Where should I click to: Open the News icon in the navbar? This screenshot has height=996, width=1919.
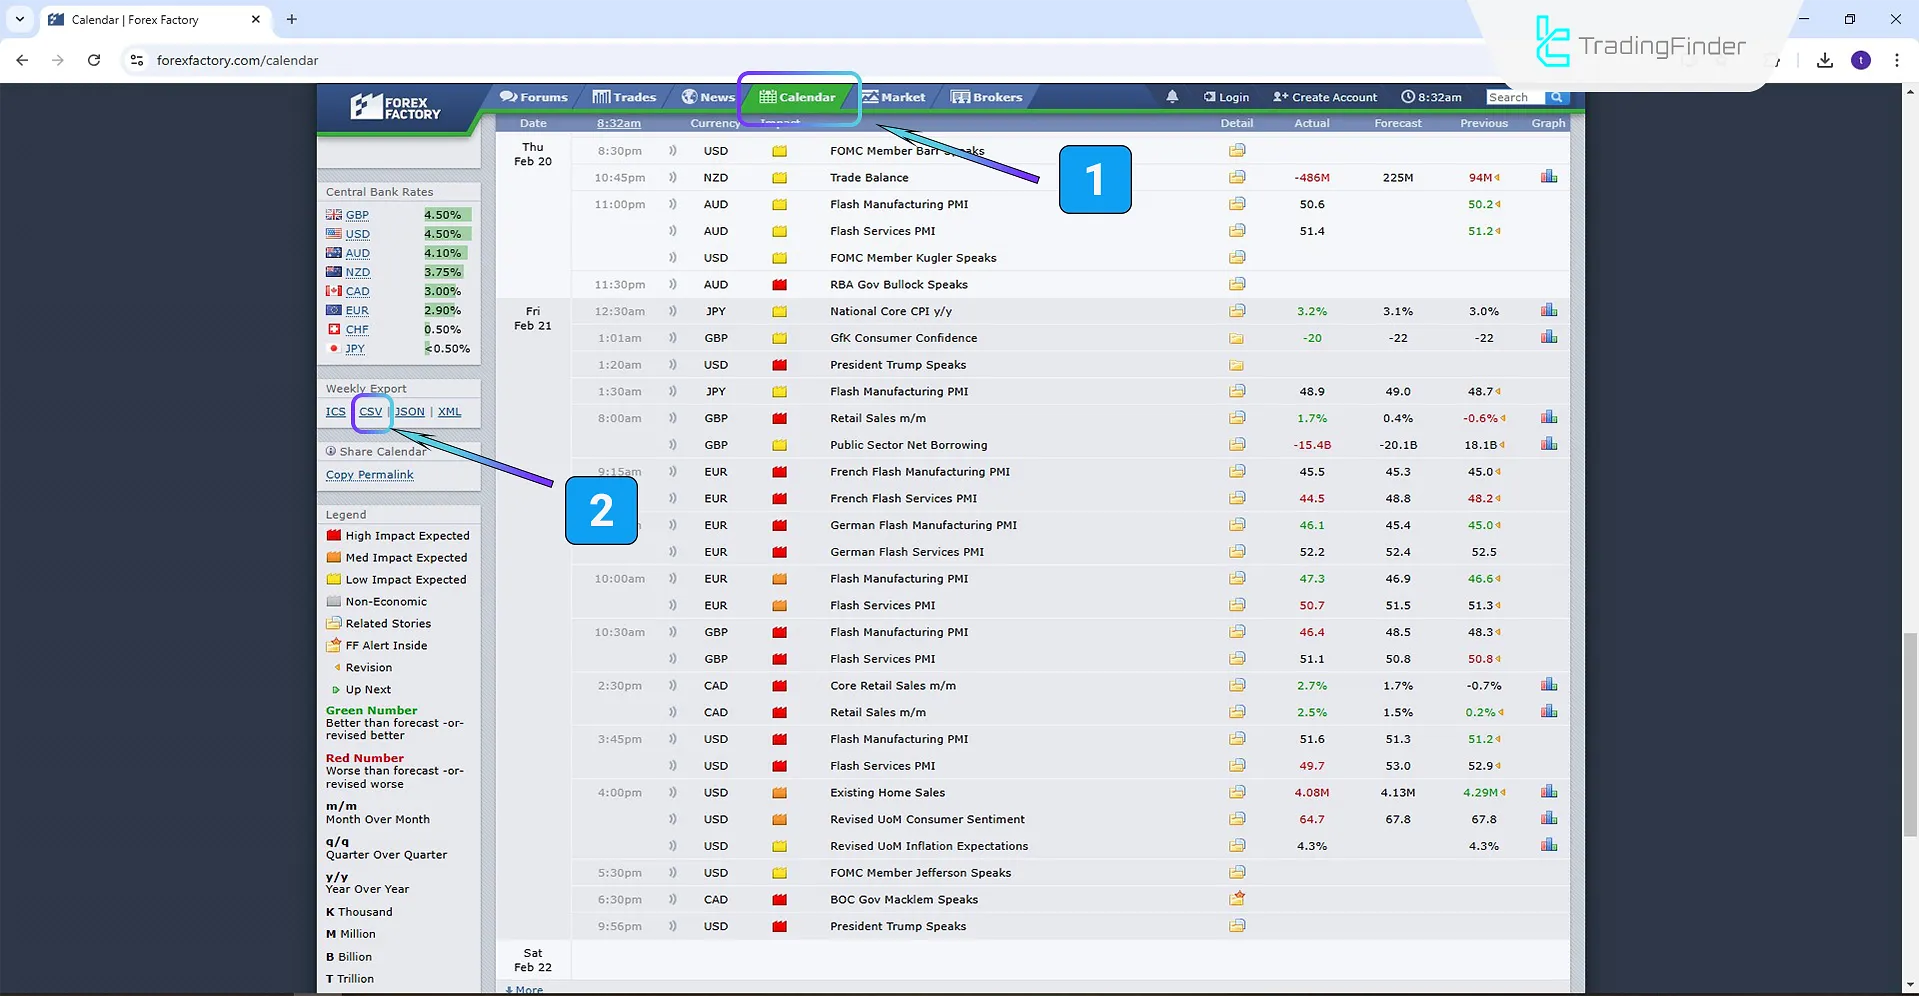(x=689, y=96)
